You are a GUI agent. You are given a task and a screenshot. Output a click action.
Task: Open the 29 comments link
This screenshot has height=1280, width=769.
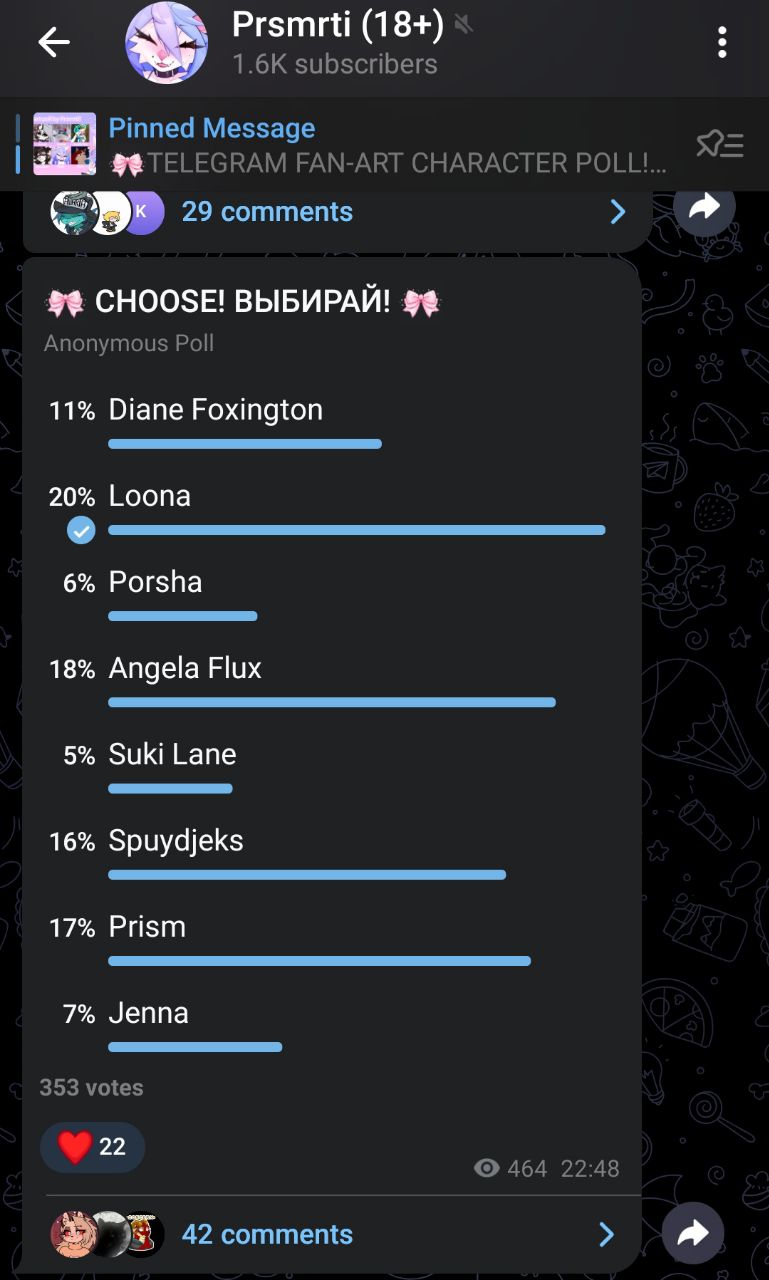tap(267, 212)
